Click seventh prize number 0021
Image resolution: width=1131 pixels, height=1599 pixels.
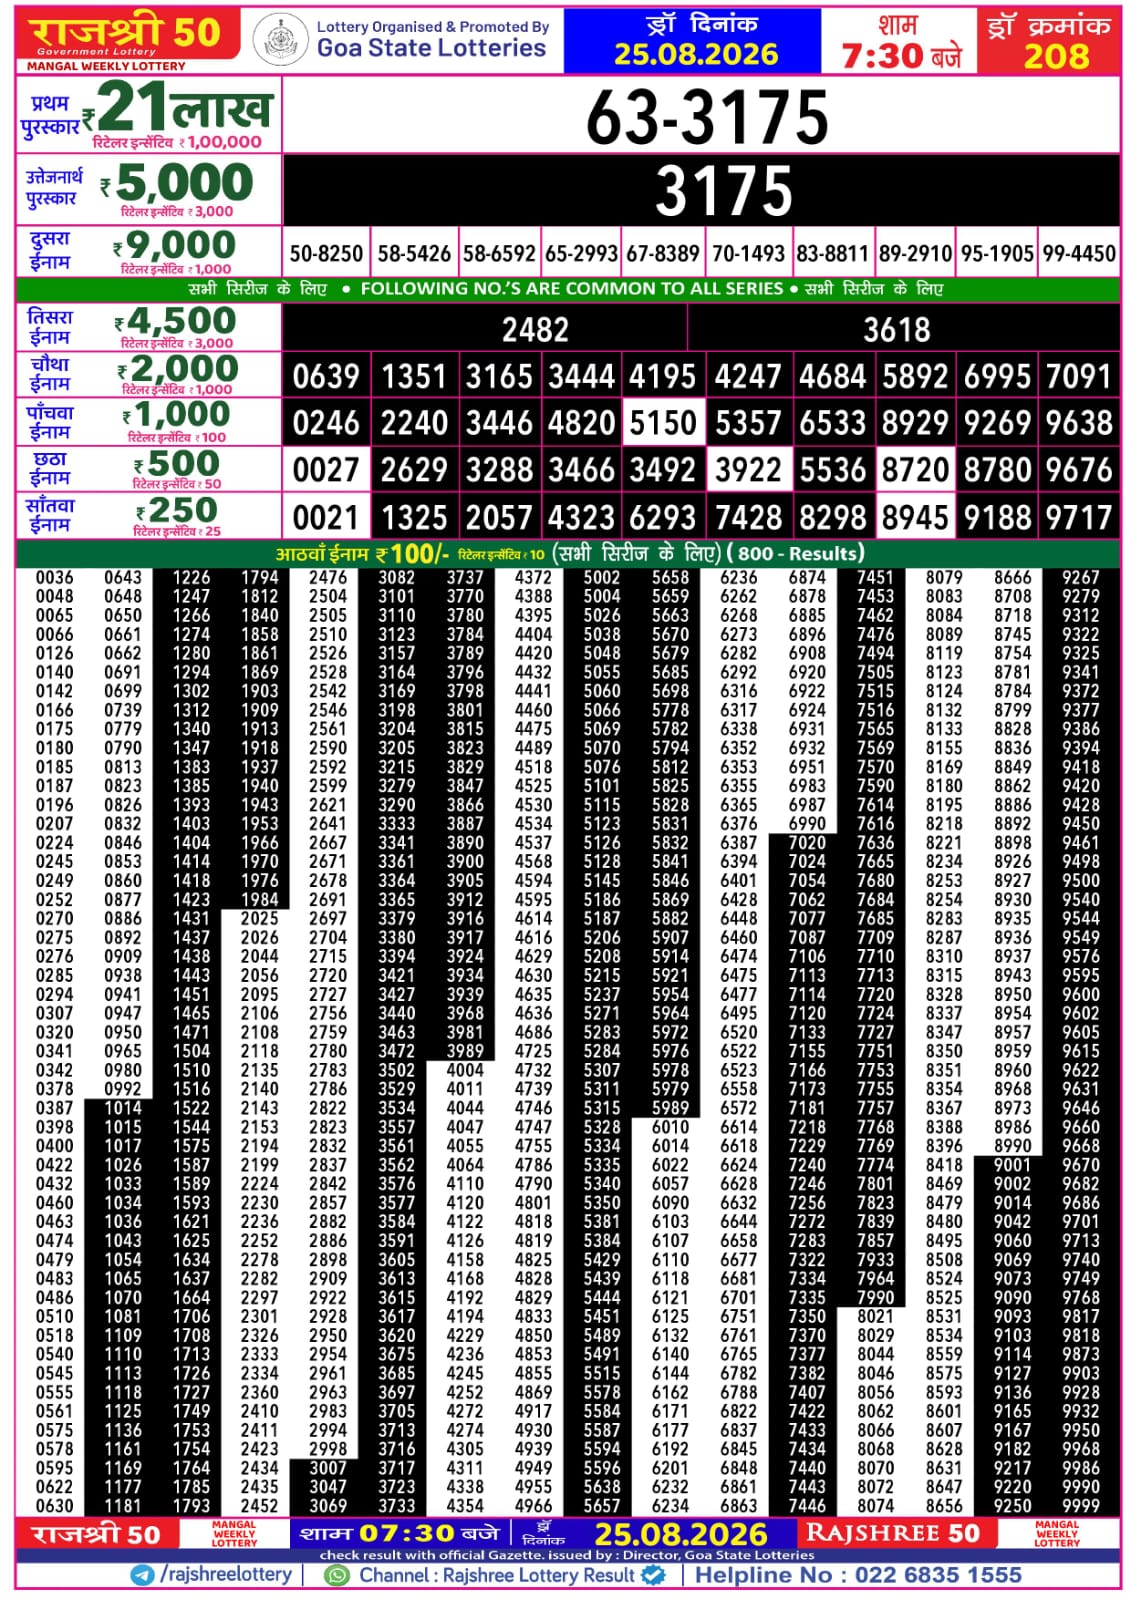coord(326,517)
